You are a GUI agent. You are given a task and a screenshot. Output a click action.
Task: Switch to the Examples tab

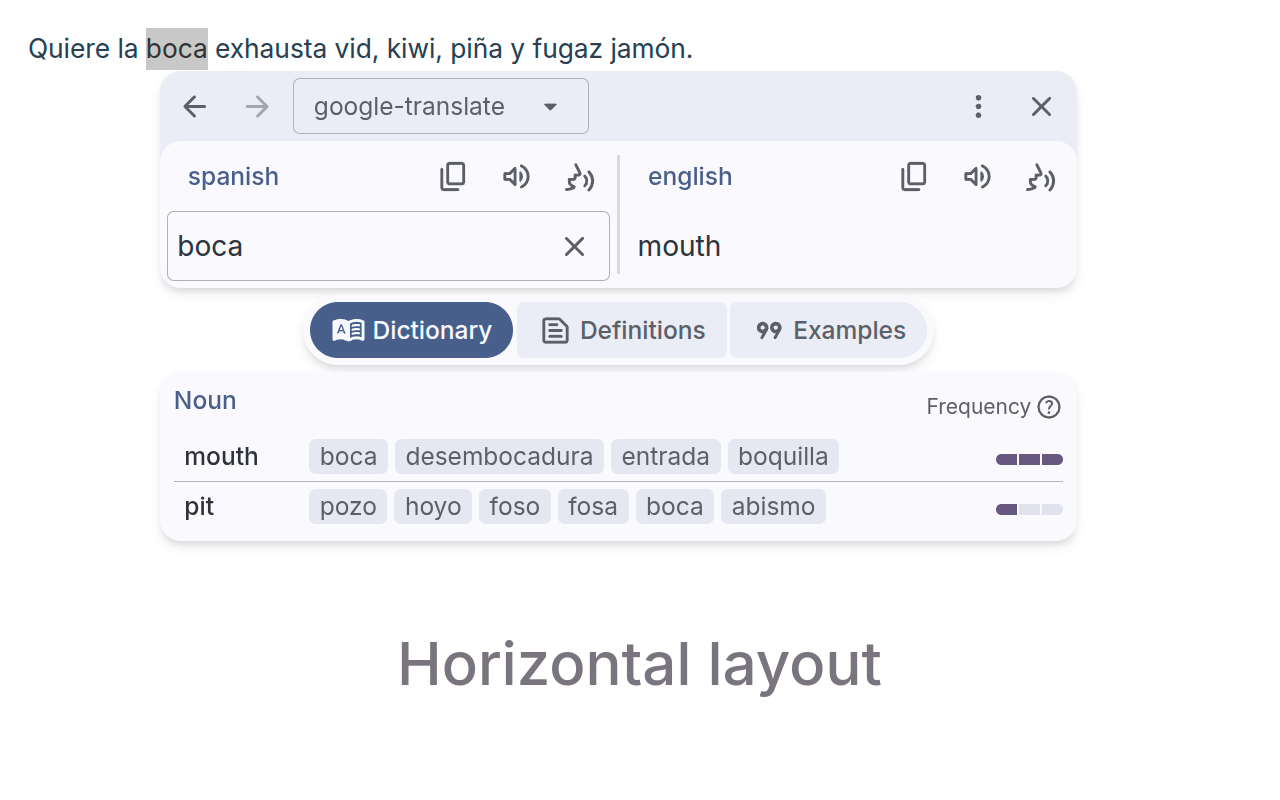pos(829,330)
